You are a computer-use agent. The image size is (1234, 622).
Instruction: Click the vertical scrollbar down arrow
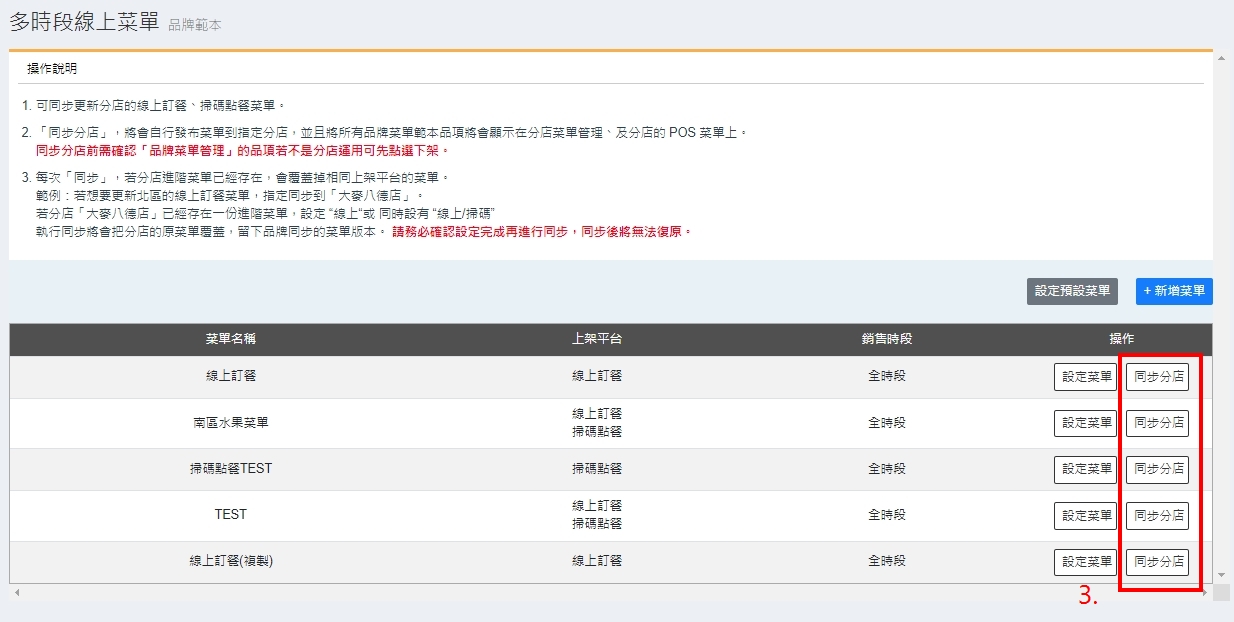(x=1221, y=575)
